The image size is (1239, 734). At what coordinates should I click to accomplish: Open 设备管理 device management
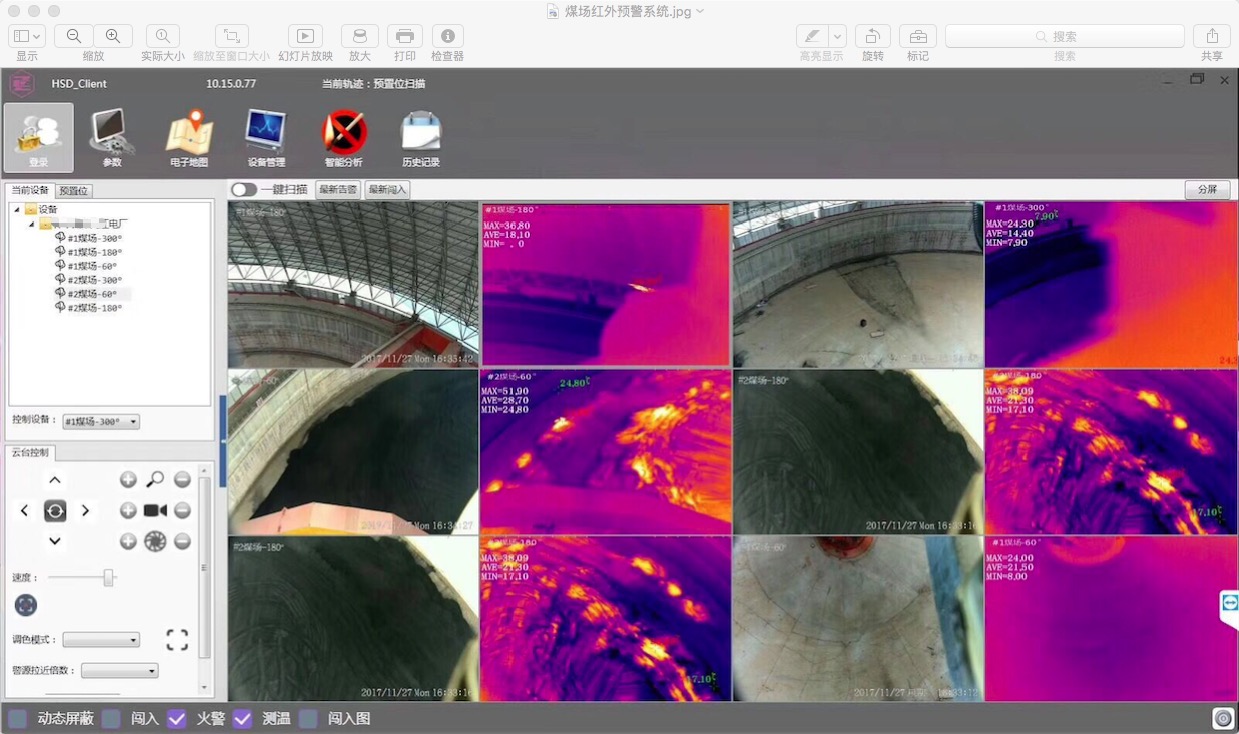coord(266,137)
